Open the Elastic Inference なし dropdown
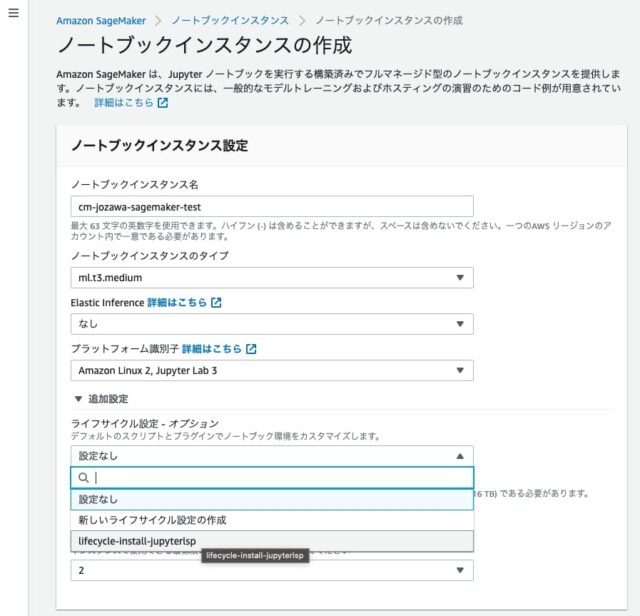Image resolution: width=640 pixels, height=616 pixels. click(x=272, y=324)
